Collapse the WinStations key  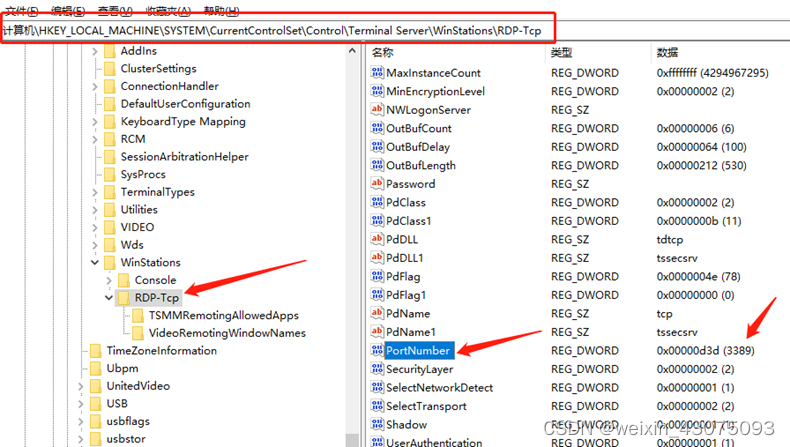(x=95, y=262)
